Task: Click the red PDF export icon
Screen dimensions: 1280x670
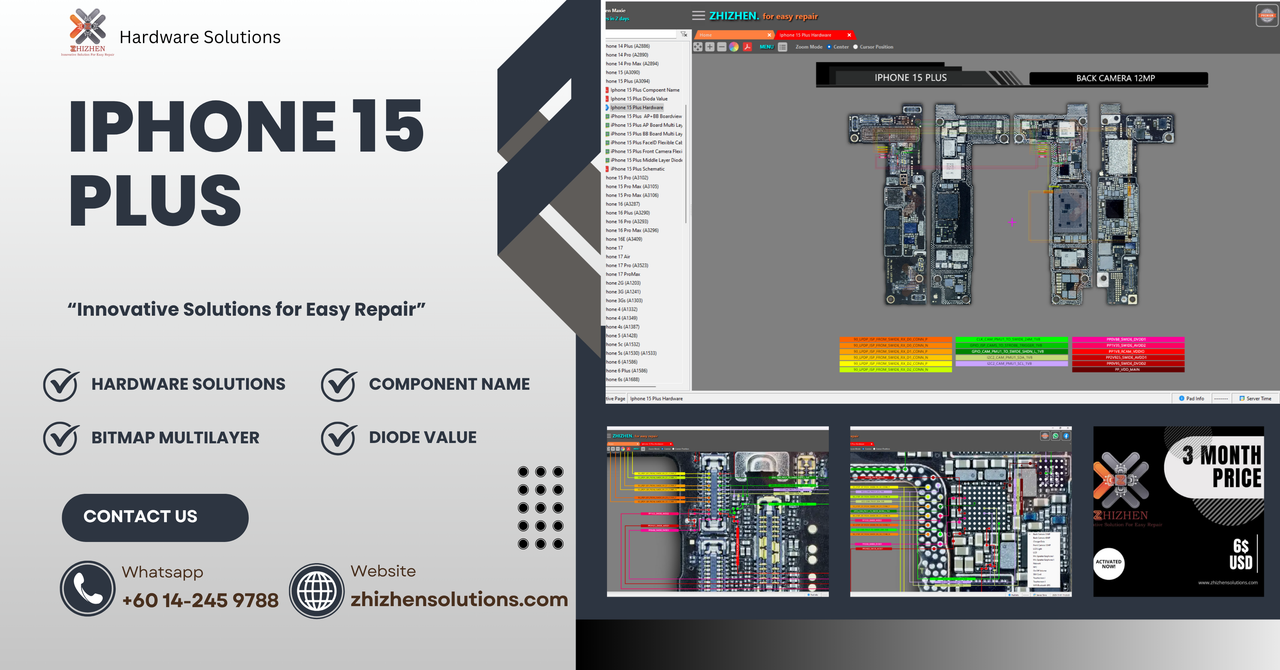Action: click(x=747, y=47)
